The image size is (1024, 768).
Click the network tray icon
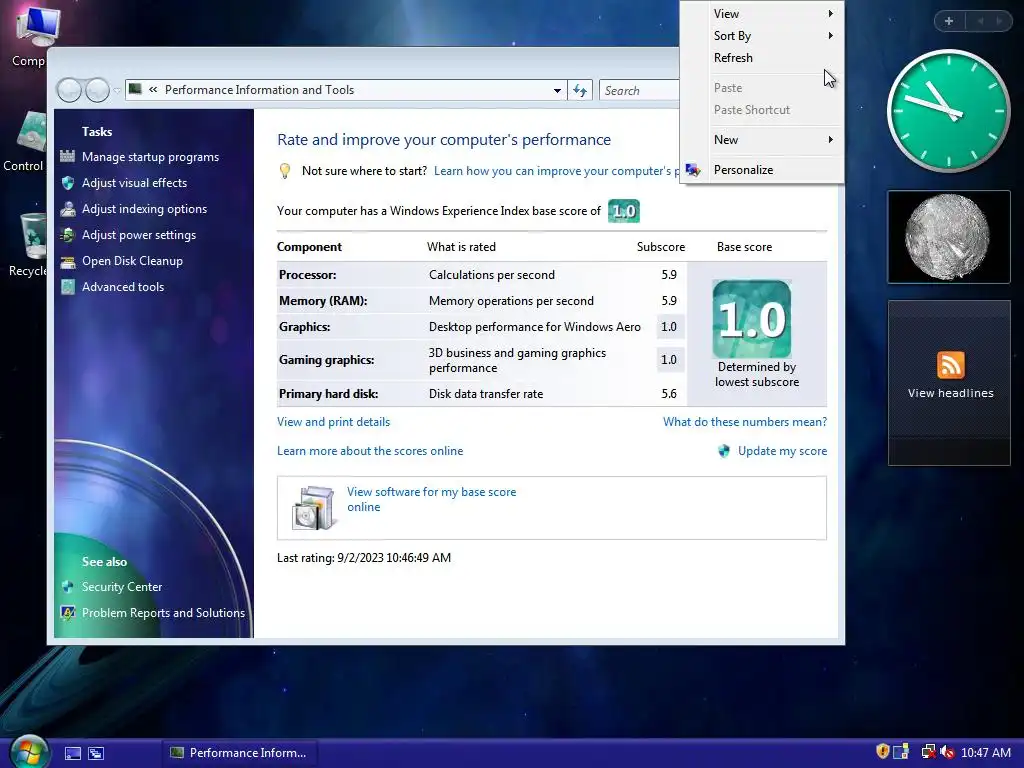927,752
